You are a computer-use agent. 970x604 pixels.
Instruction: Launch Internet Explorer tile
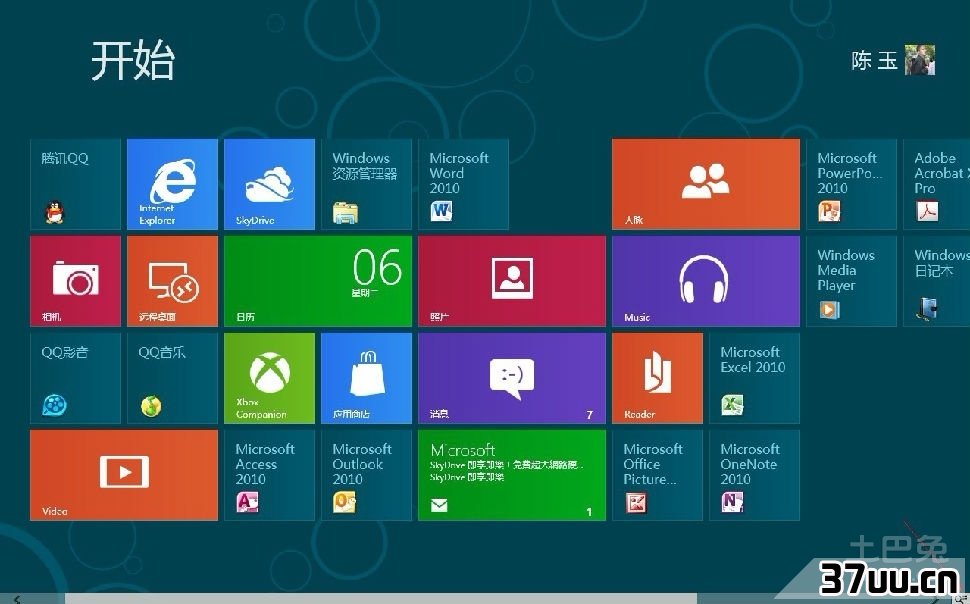point(173,184)
